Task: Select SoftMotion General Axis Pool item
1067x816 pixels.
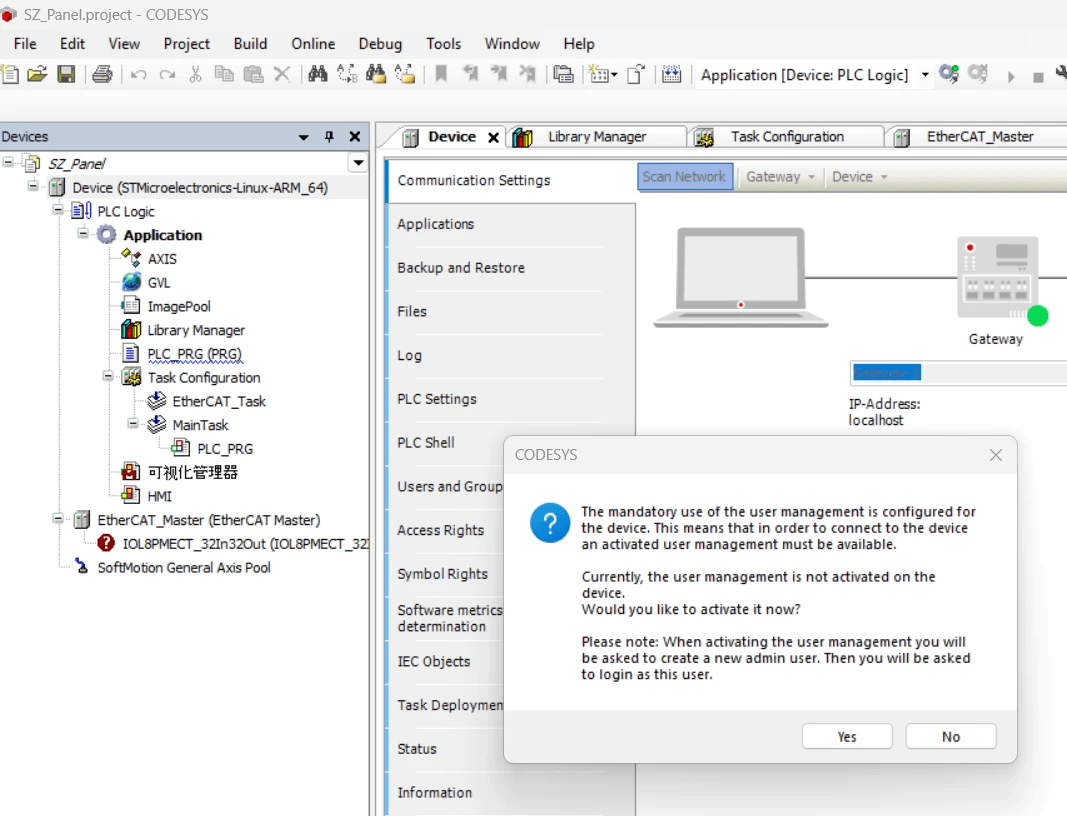Action: 184,568
